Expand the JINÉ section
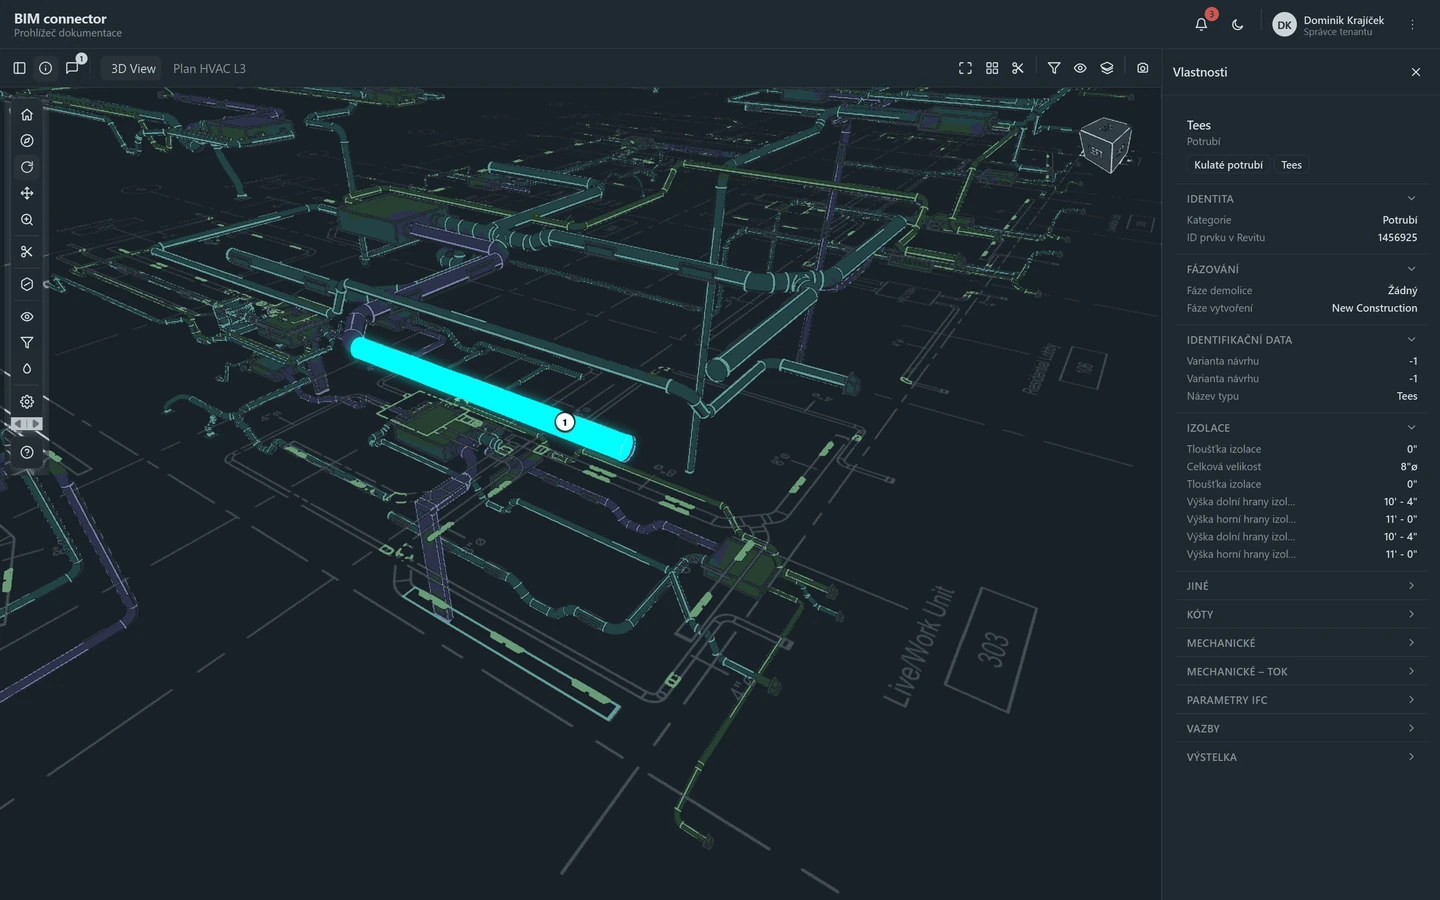Screen dimensions: 1440x900 pyautogui.click(x=1301, y=586)
